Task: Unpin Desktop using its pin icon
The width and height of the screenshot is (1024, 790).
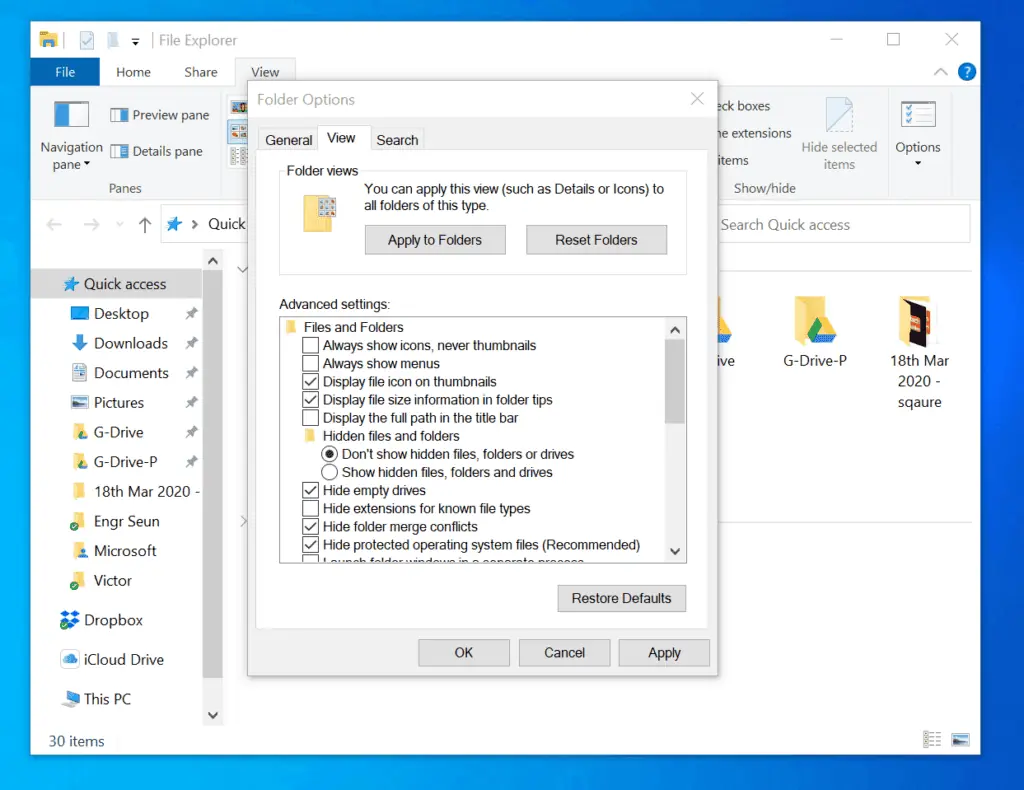Action: [x=191, y=314]
